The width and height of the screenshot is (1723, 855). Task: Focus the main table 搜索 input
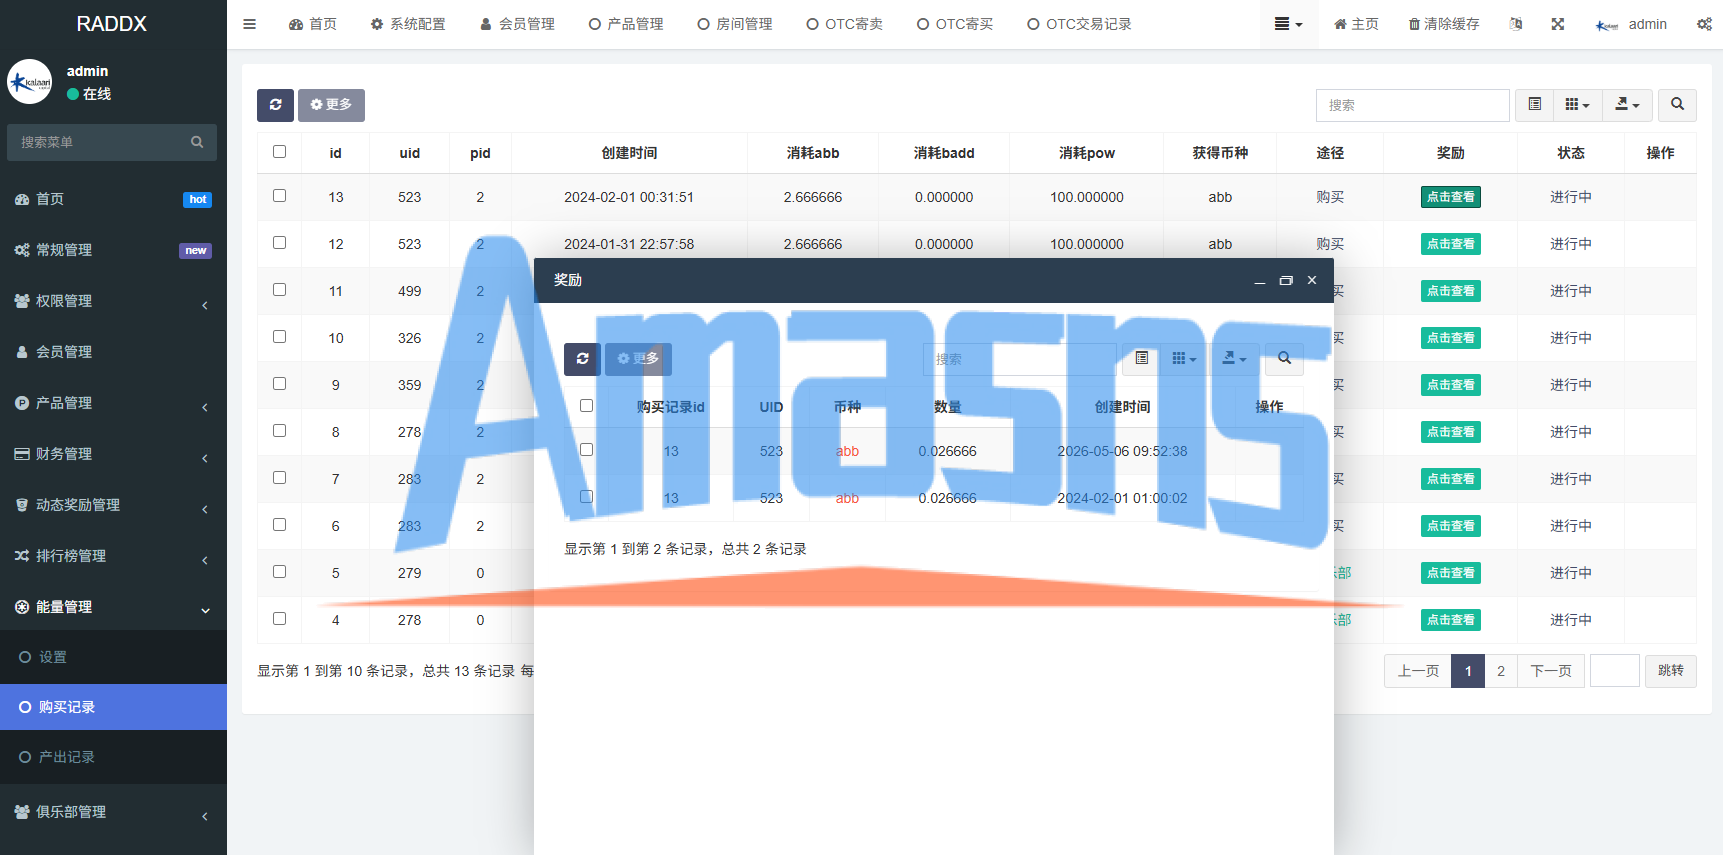(x=1412, y=105)
